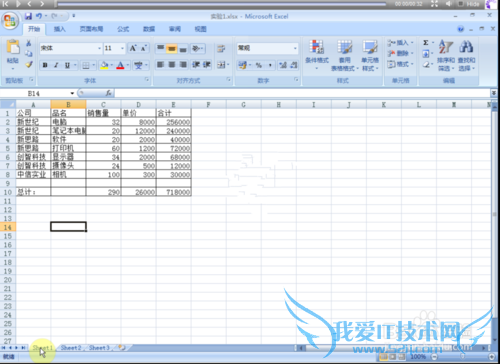The image size is (500, 364).
Task: Open the font name dropdown
Action: [99, 48]
